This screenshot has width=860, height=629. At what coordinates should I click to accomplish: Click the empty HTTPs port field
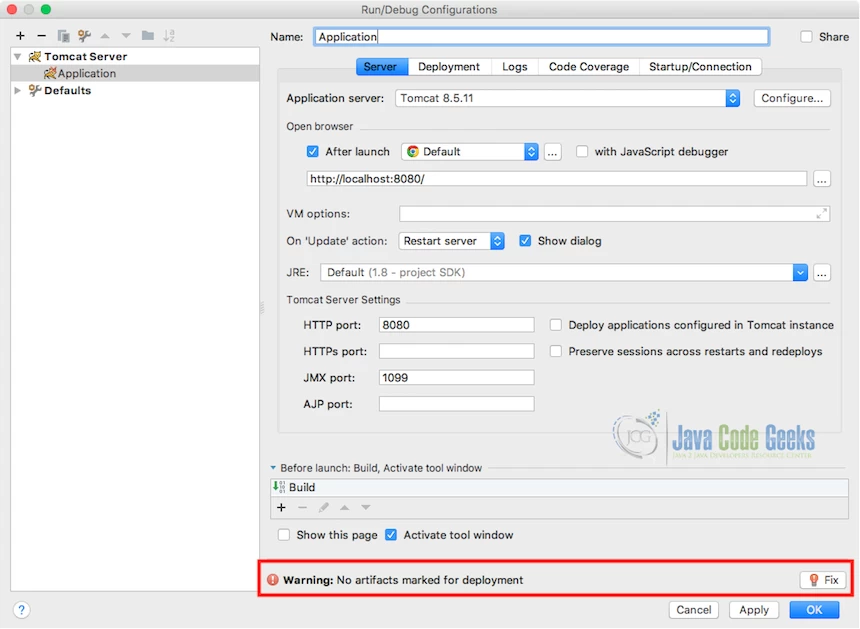pos(456,351)
